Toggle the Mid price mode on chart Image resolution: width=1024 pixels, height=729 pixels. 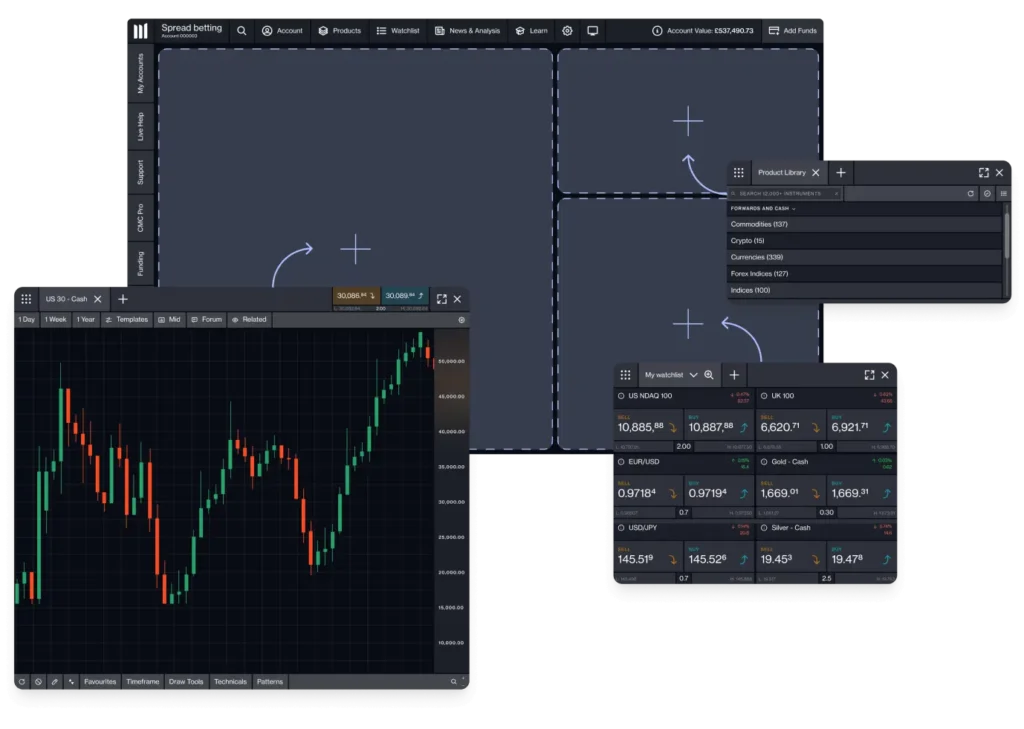169,319
